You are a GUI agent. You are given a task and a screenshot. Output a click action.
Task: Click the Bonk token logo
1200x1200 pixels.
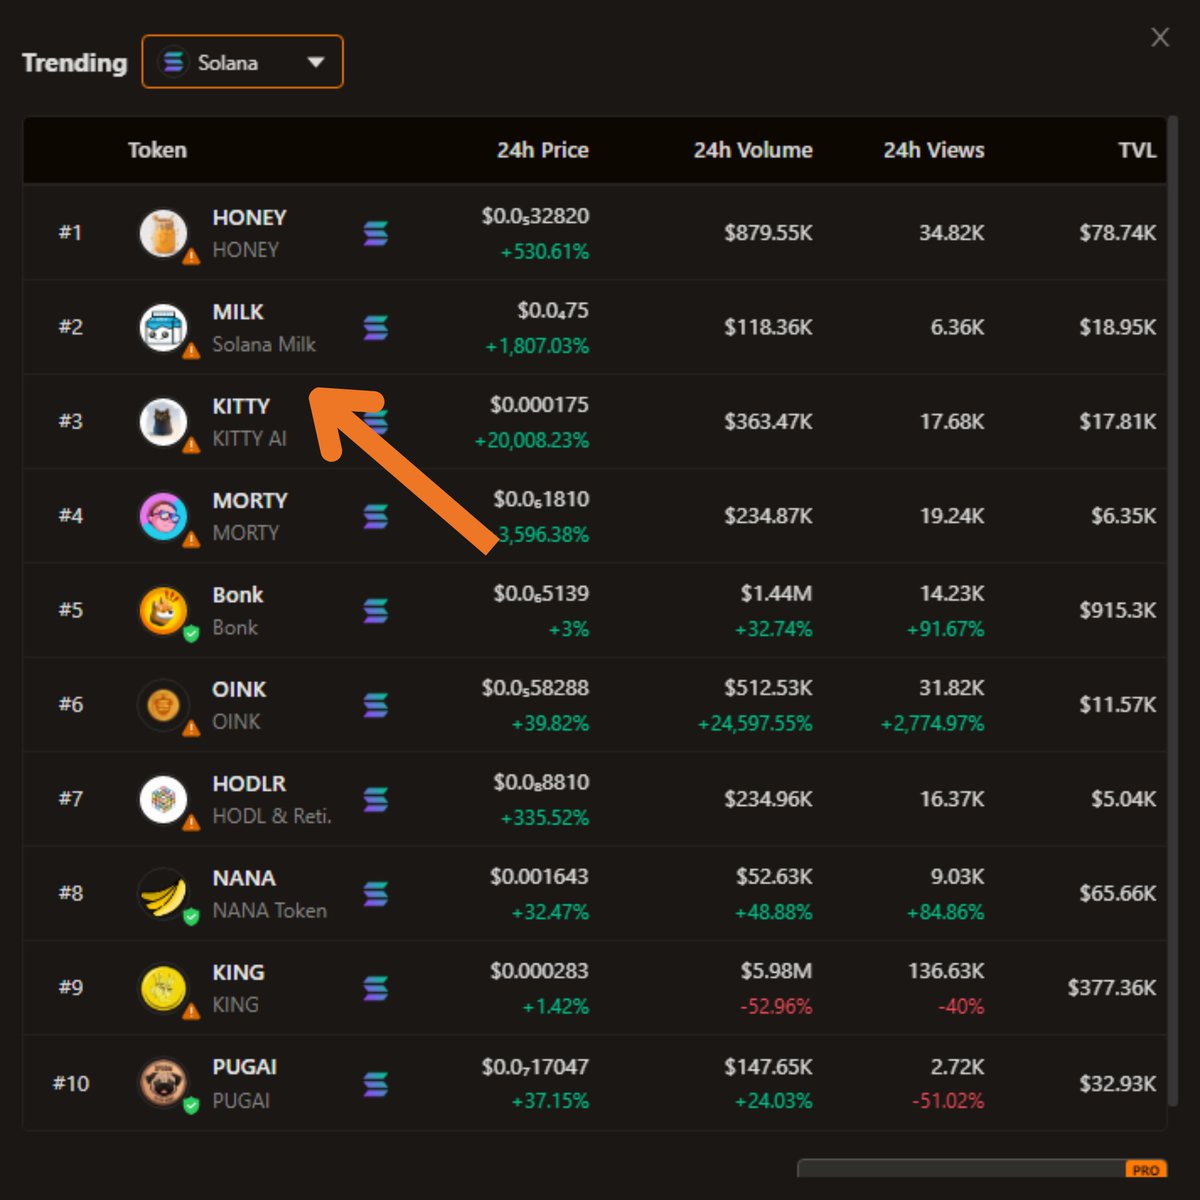click(163, 610)
